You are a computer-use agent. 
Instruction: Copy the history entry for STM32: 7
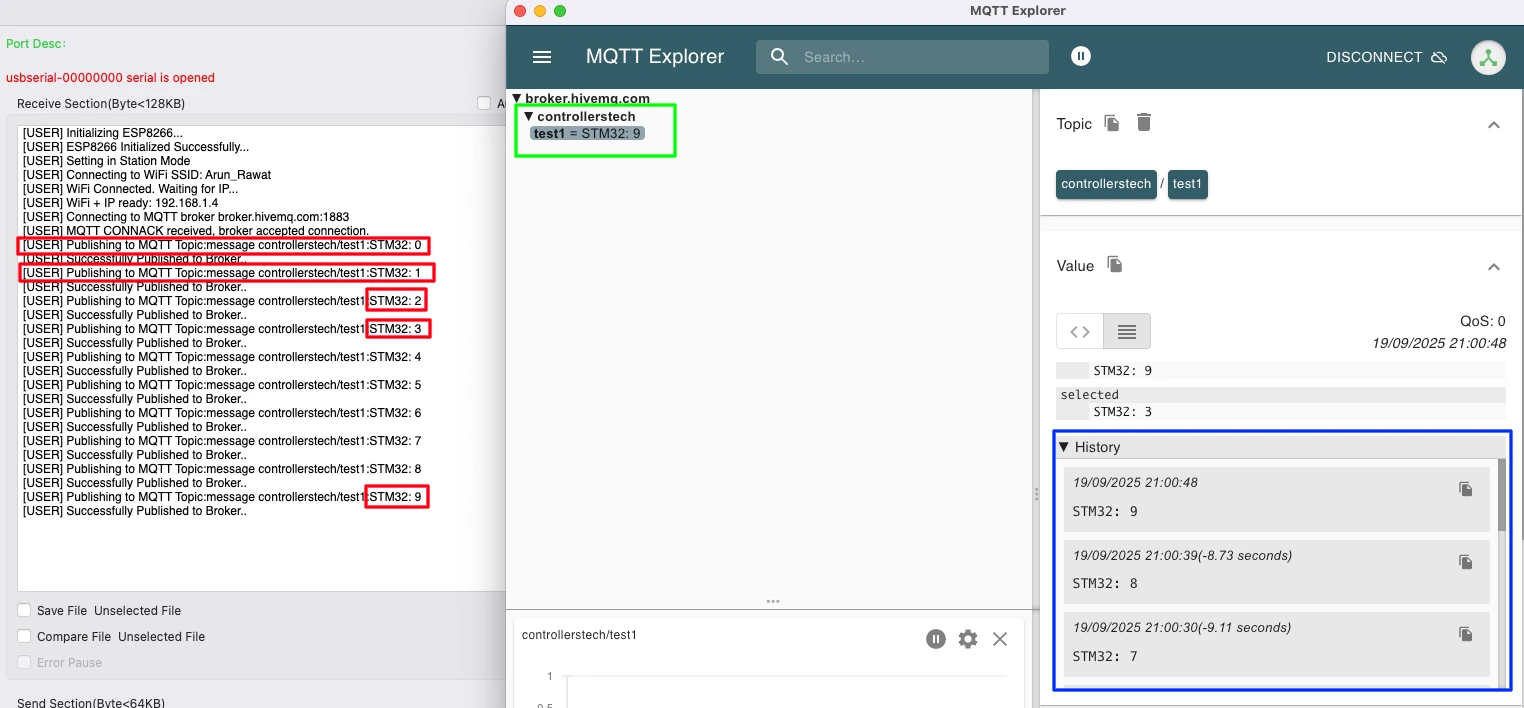coord(1466,634)
